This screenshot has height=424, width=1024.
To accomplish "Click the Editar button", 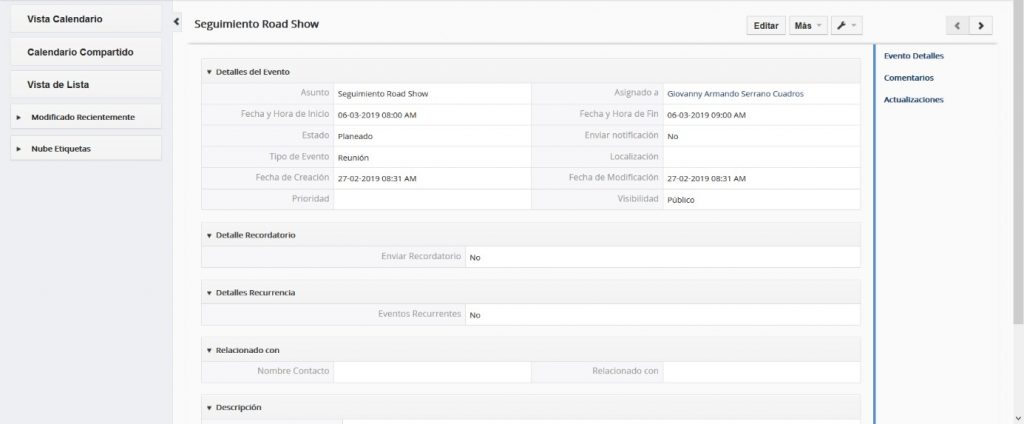I will (x=766, y=26).
